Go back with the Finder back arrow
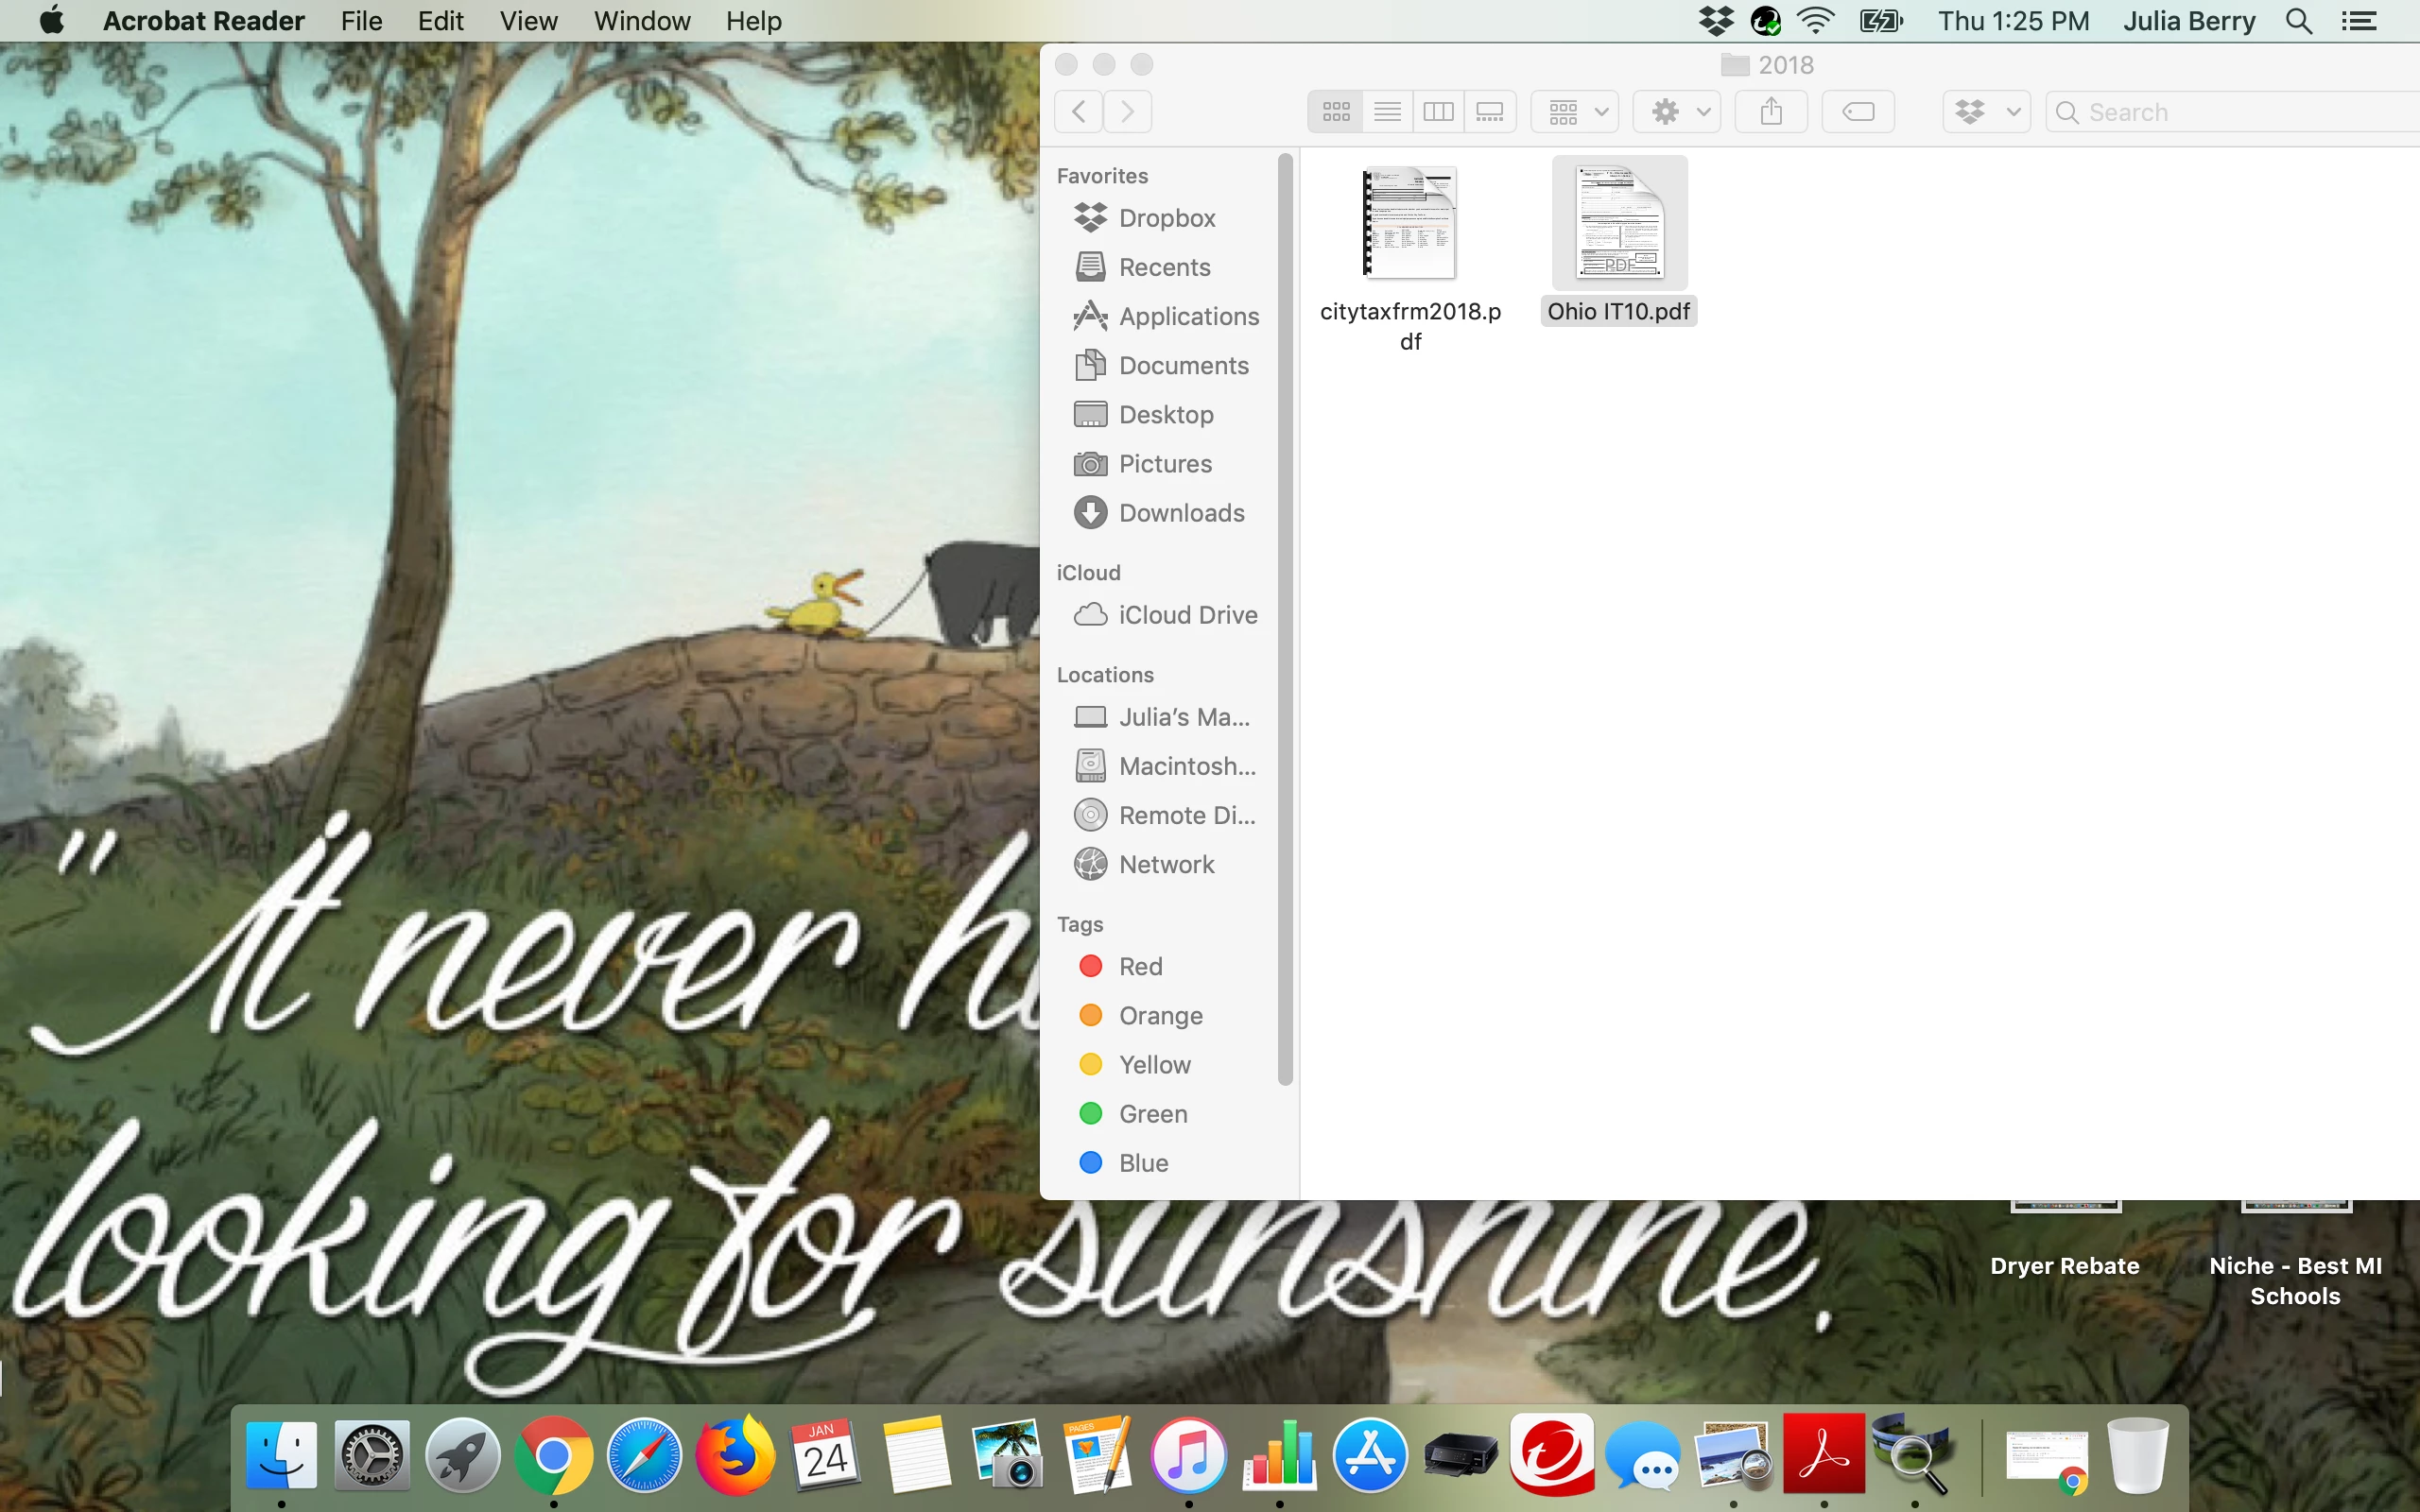The image size is (2420, 1512). click(1079, 112)
